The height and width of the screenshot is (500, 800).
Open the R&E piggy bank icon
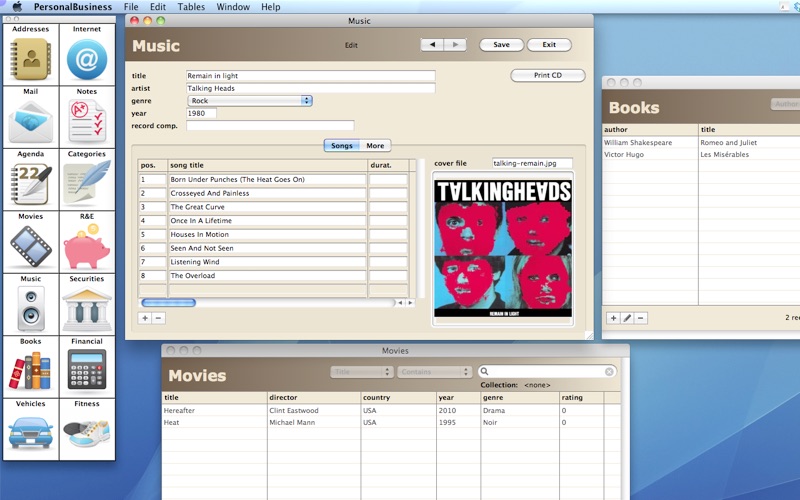tap(87, 246)
